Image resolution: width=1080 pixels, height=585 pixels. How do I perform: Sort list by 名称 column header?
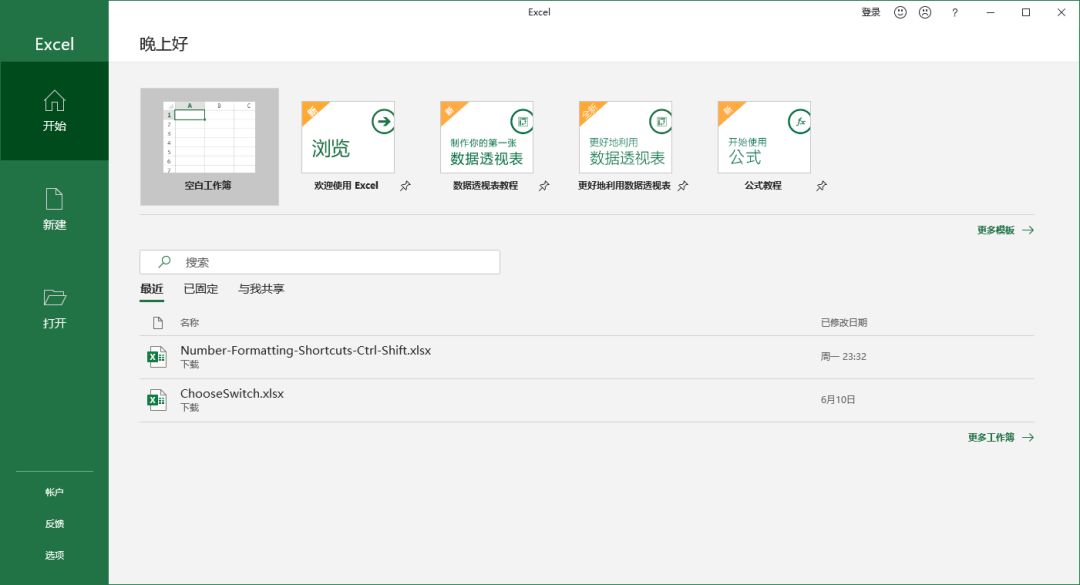pyautogui.click(x=189, y=322)
